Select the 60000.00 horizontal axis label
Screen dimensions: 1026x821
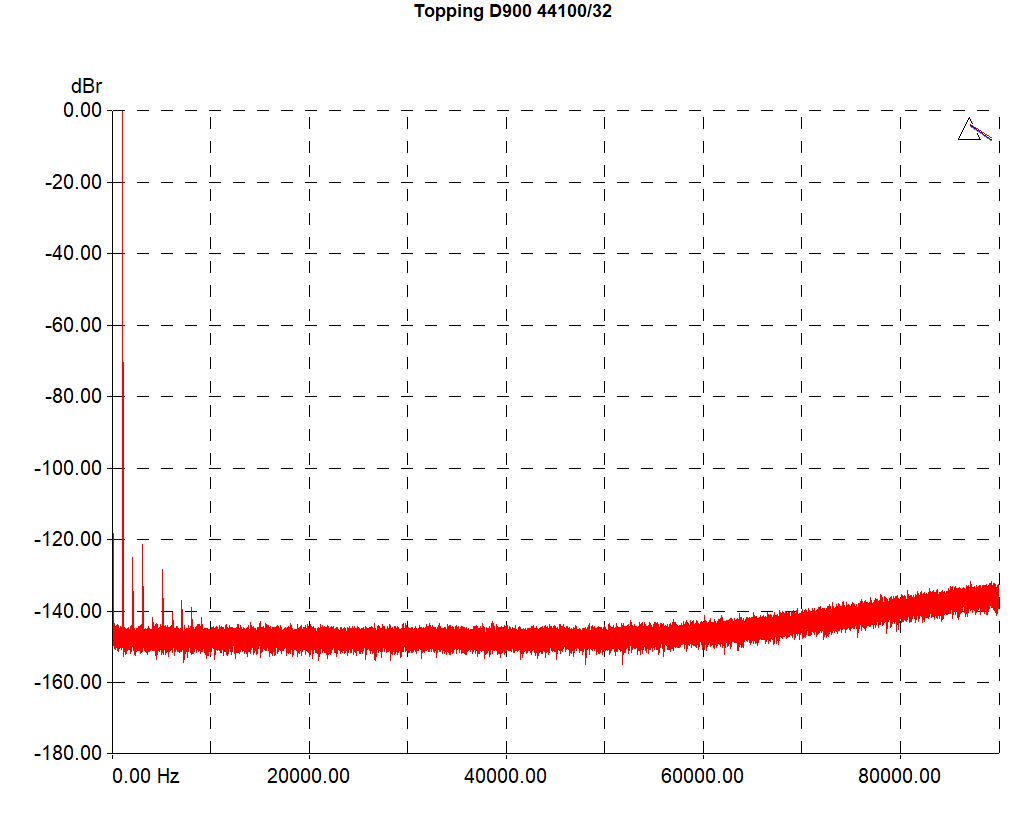point(702,776)
